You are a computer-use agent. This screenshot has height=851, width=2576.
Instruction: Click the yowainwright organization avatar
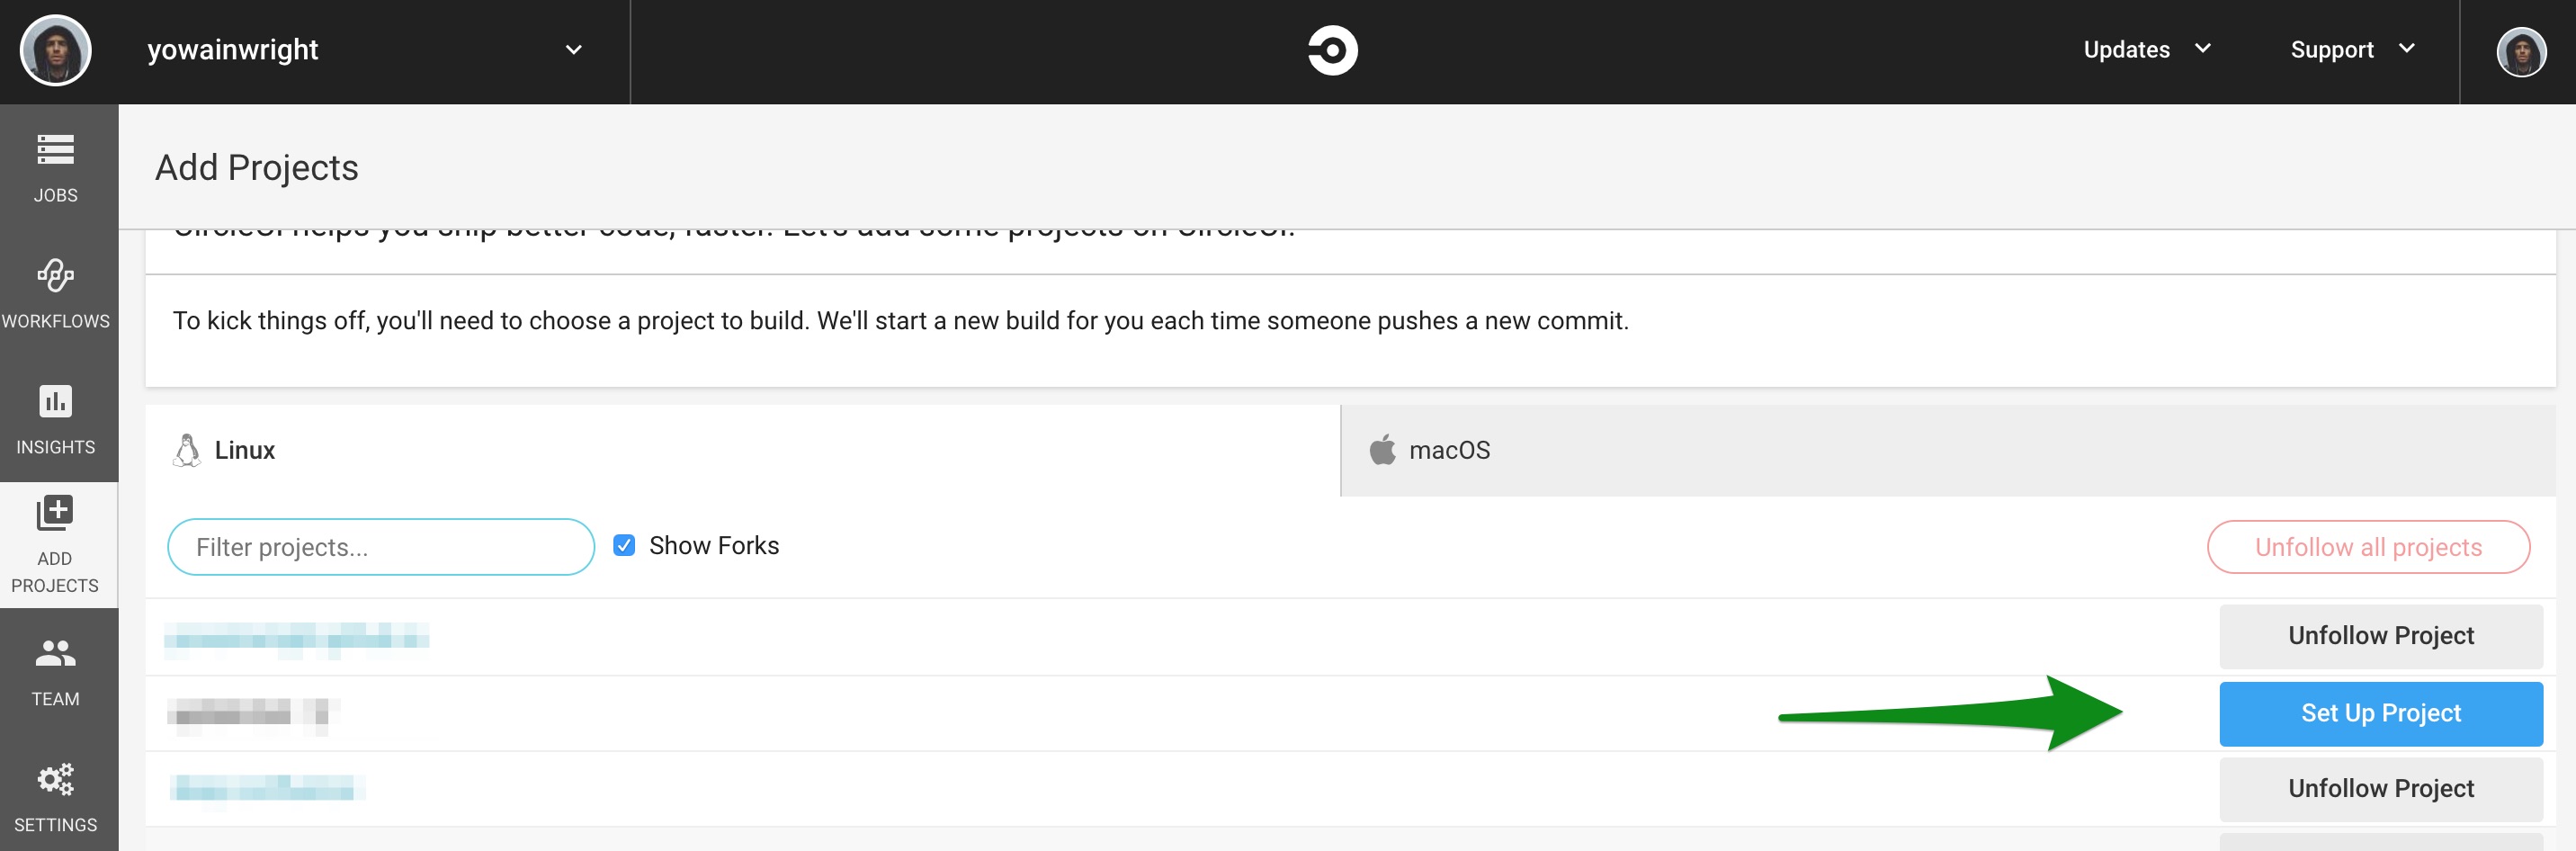pyautogui.click(x=56, y=50)
